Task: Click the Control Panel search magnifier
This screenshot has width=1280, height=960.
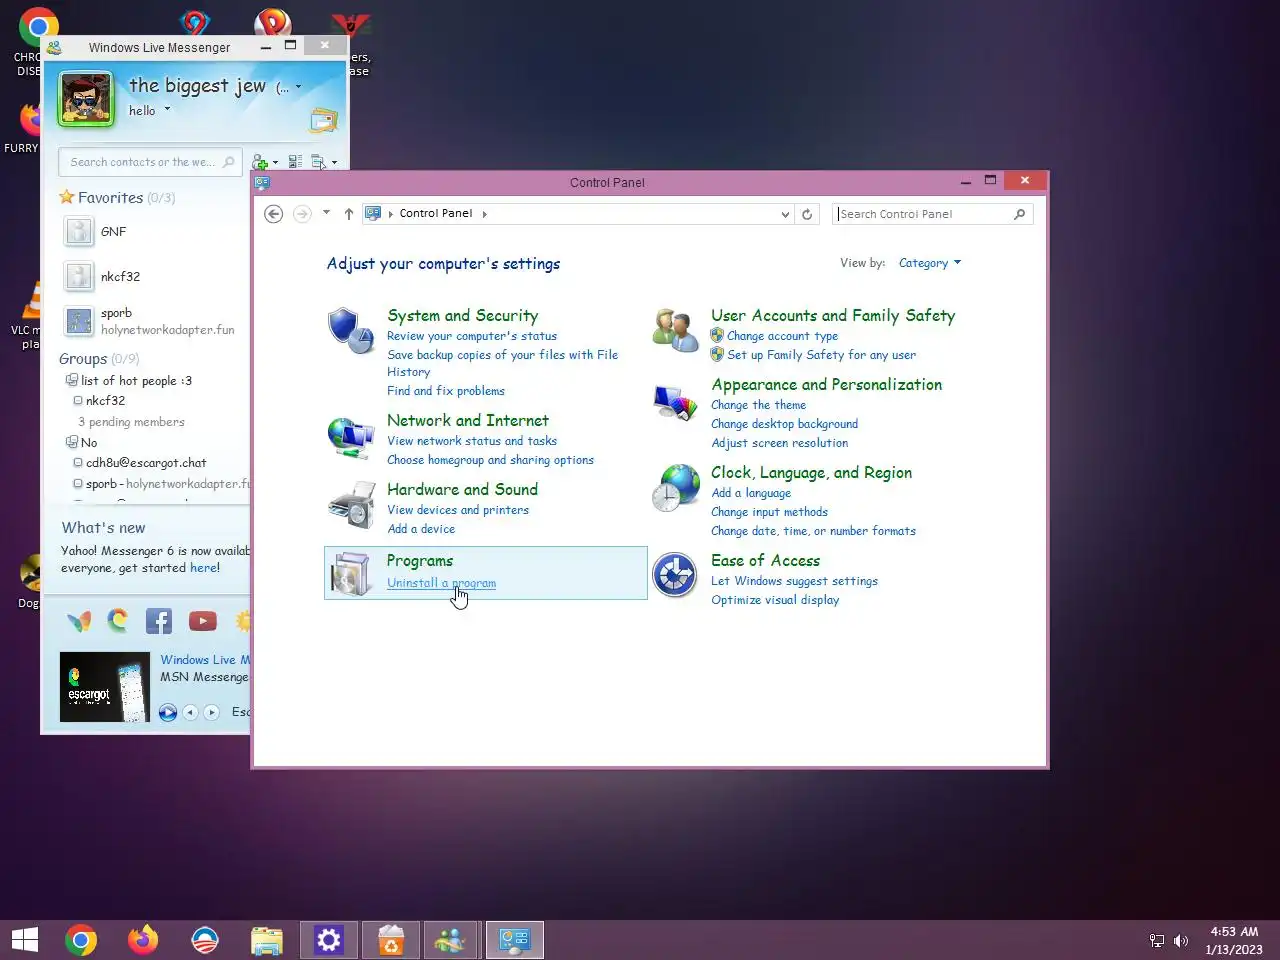Action: [1019, 214]
